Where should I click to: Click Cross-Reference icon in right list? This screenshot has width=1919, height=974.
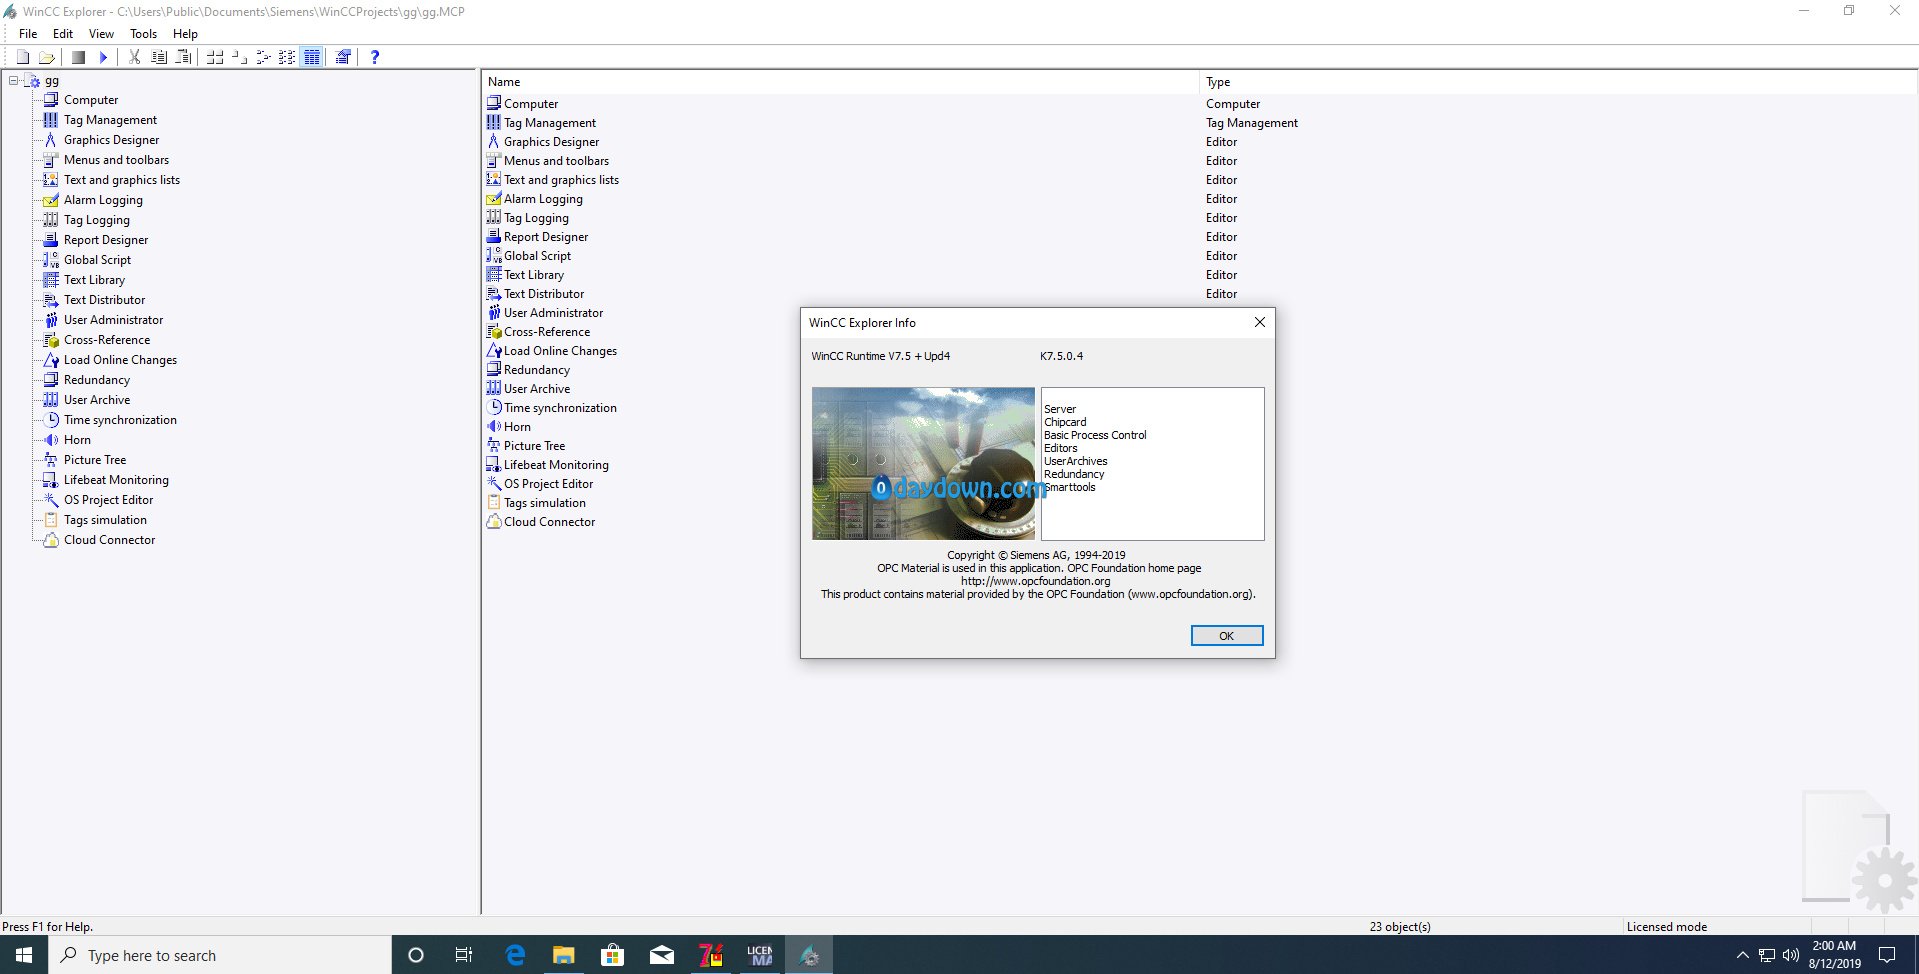pos(493,331)
